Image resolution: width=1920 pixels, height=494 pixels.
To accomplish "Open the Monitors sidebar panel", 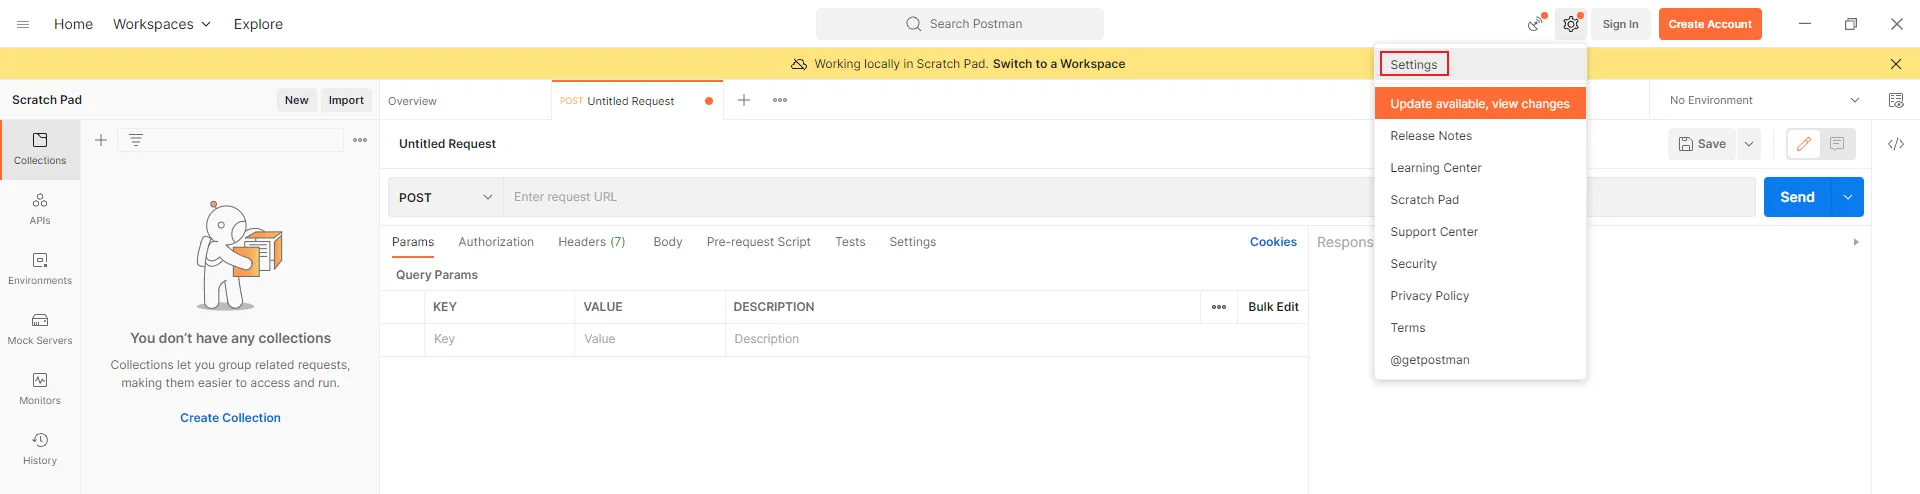I will 40,389.
